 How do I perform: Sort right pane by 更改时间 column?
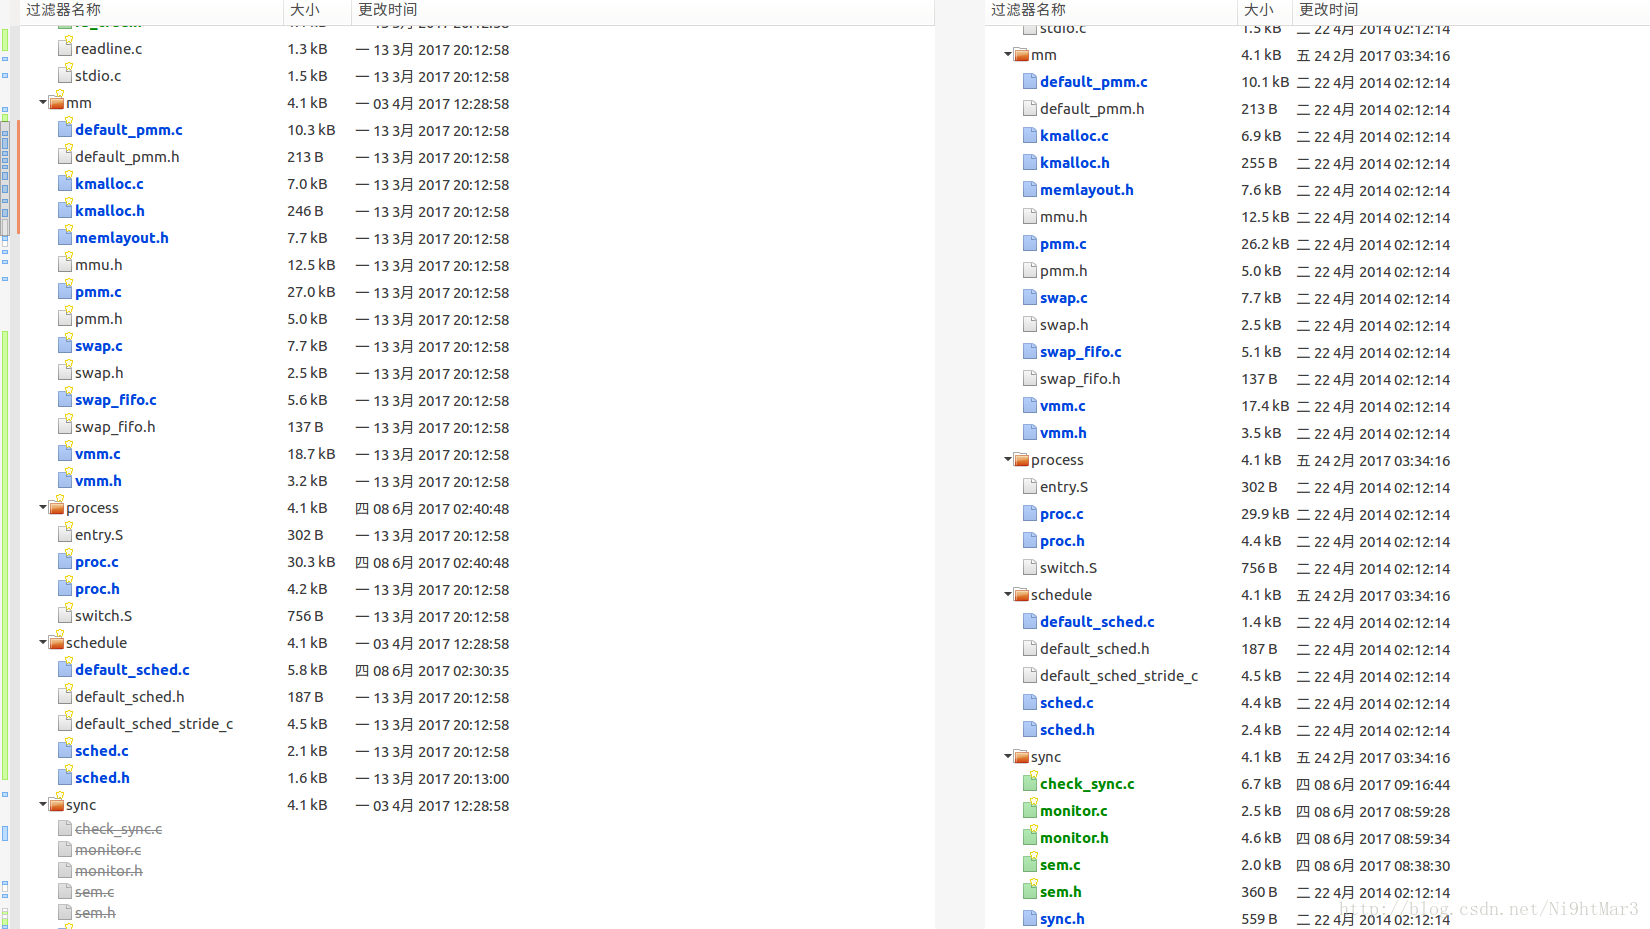(1471, 10)
